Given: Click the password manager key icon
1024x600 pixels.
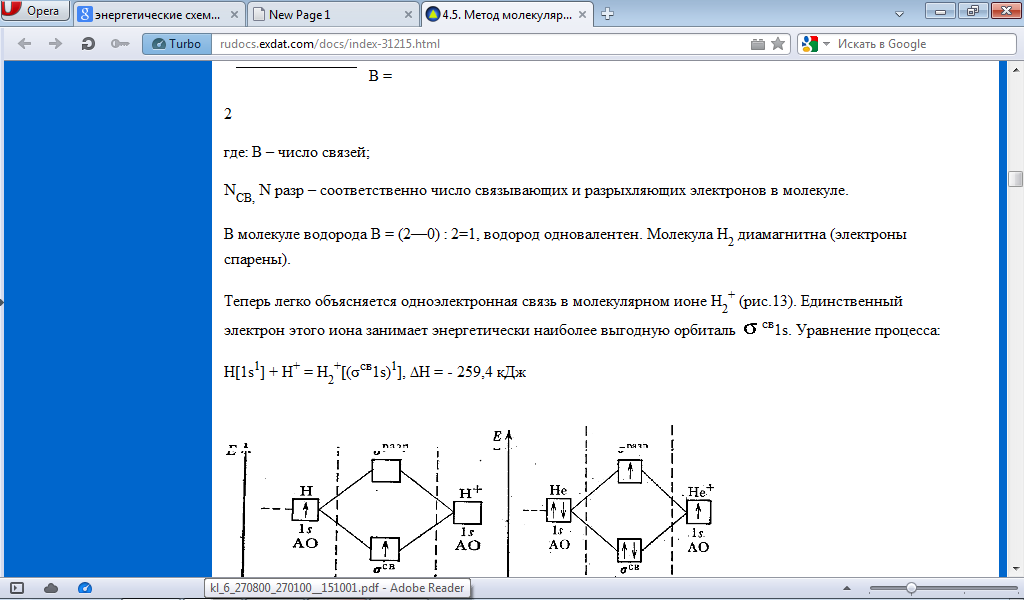Looking at the screenshot, I should coord(120,44).
